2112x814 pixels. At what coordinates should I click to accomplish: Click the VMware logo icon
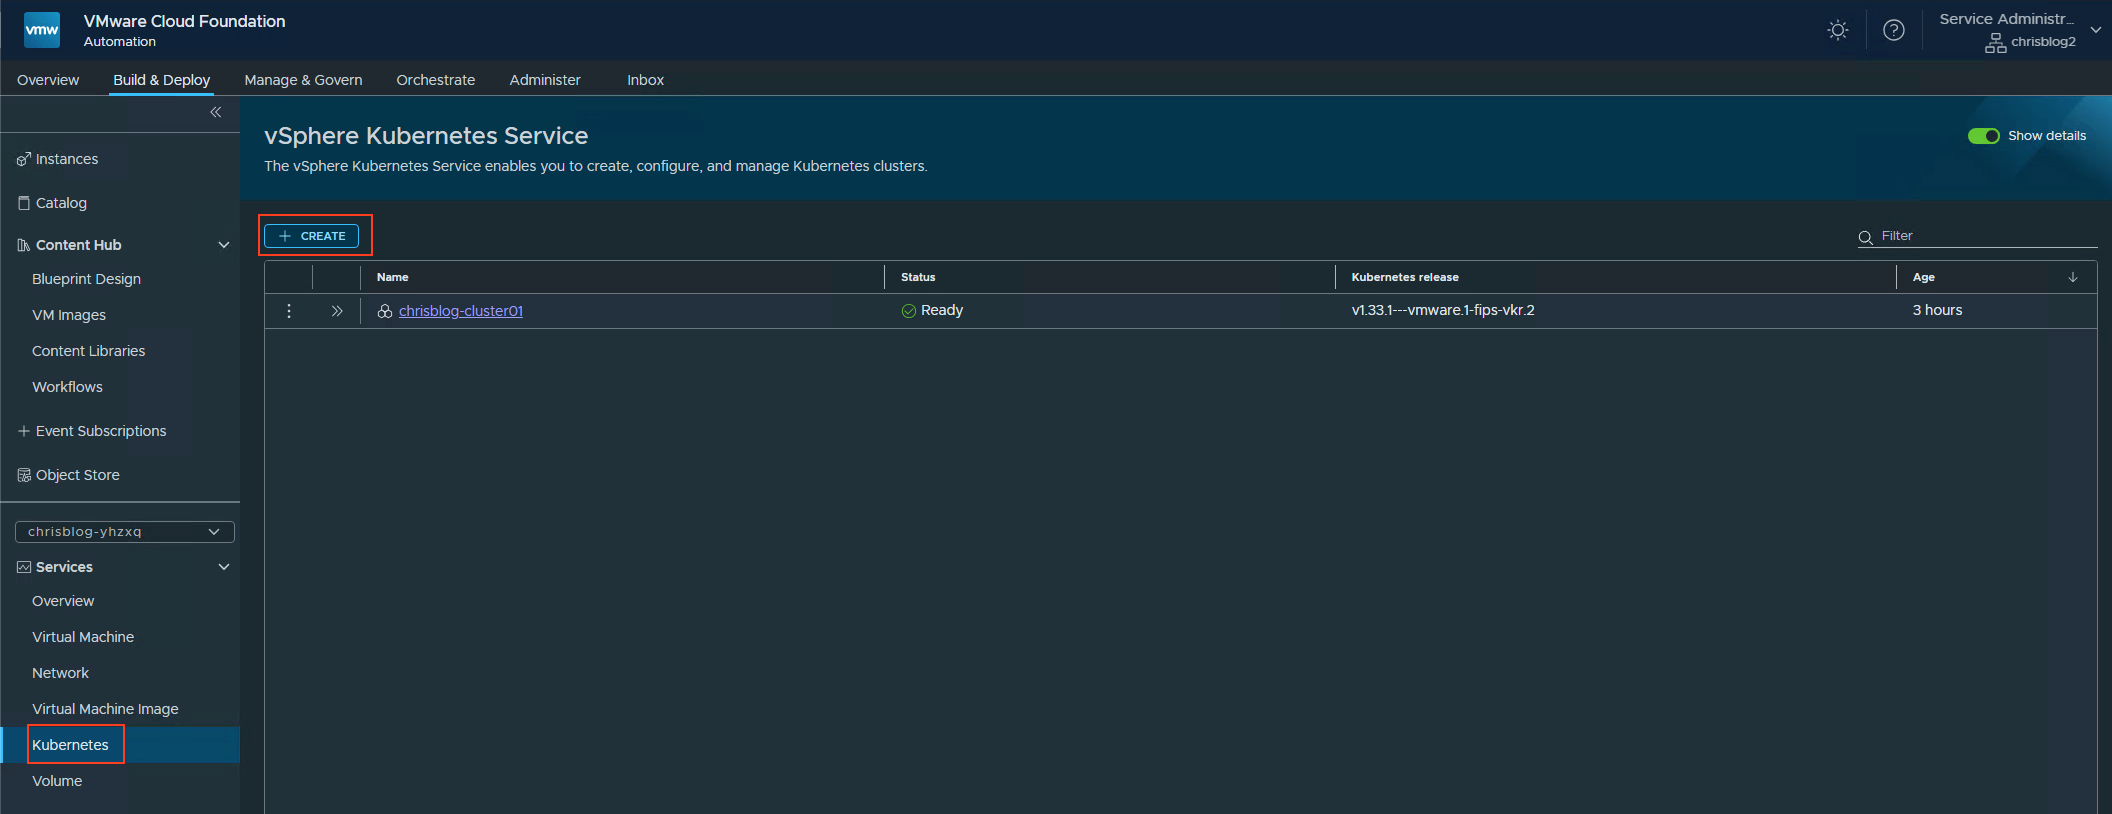point(42,30)
